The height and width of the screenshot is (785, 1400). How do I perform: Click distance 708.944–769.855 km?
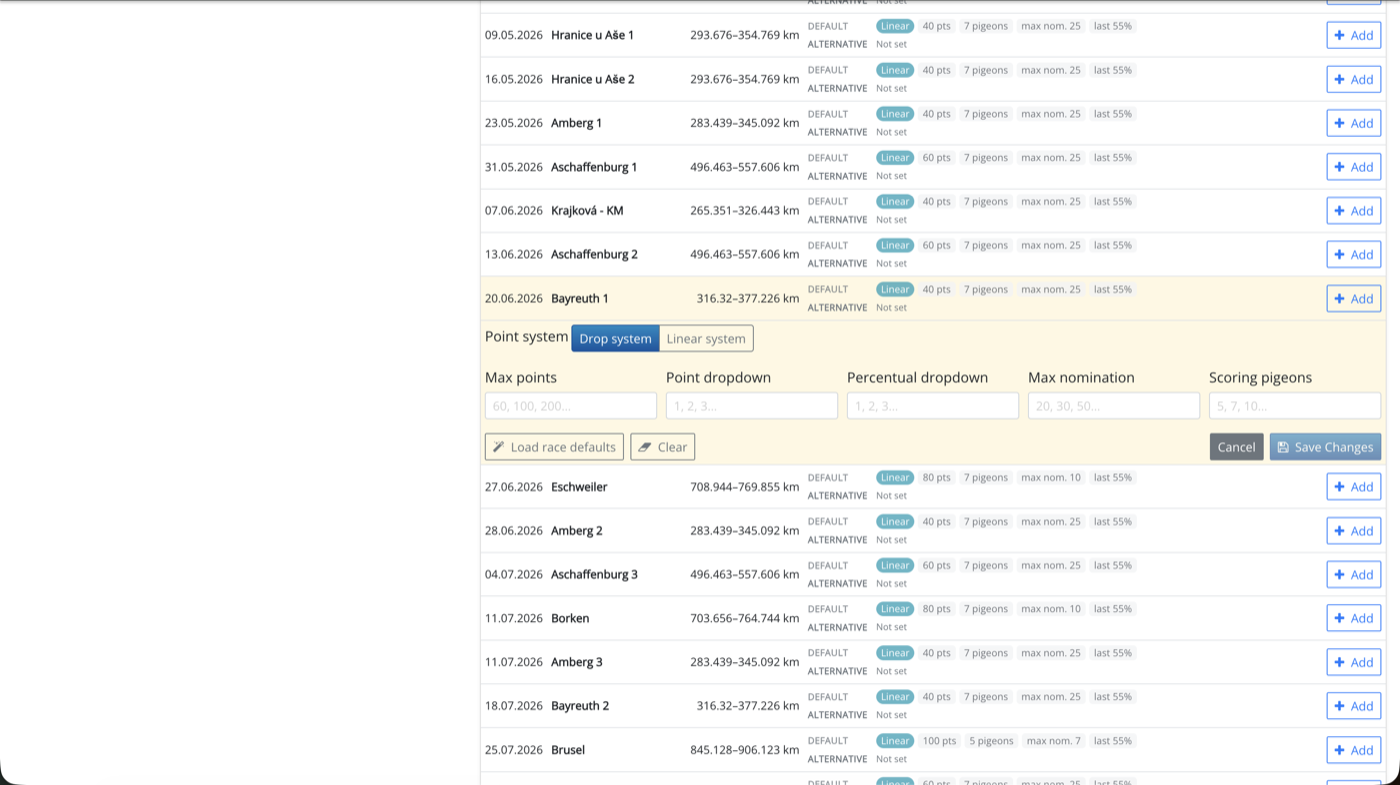coord(745,487)
